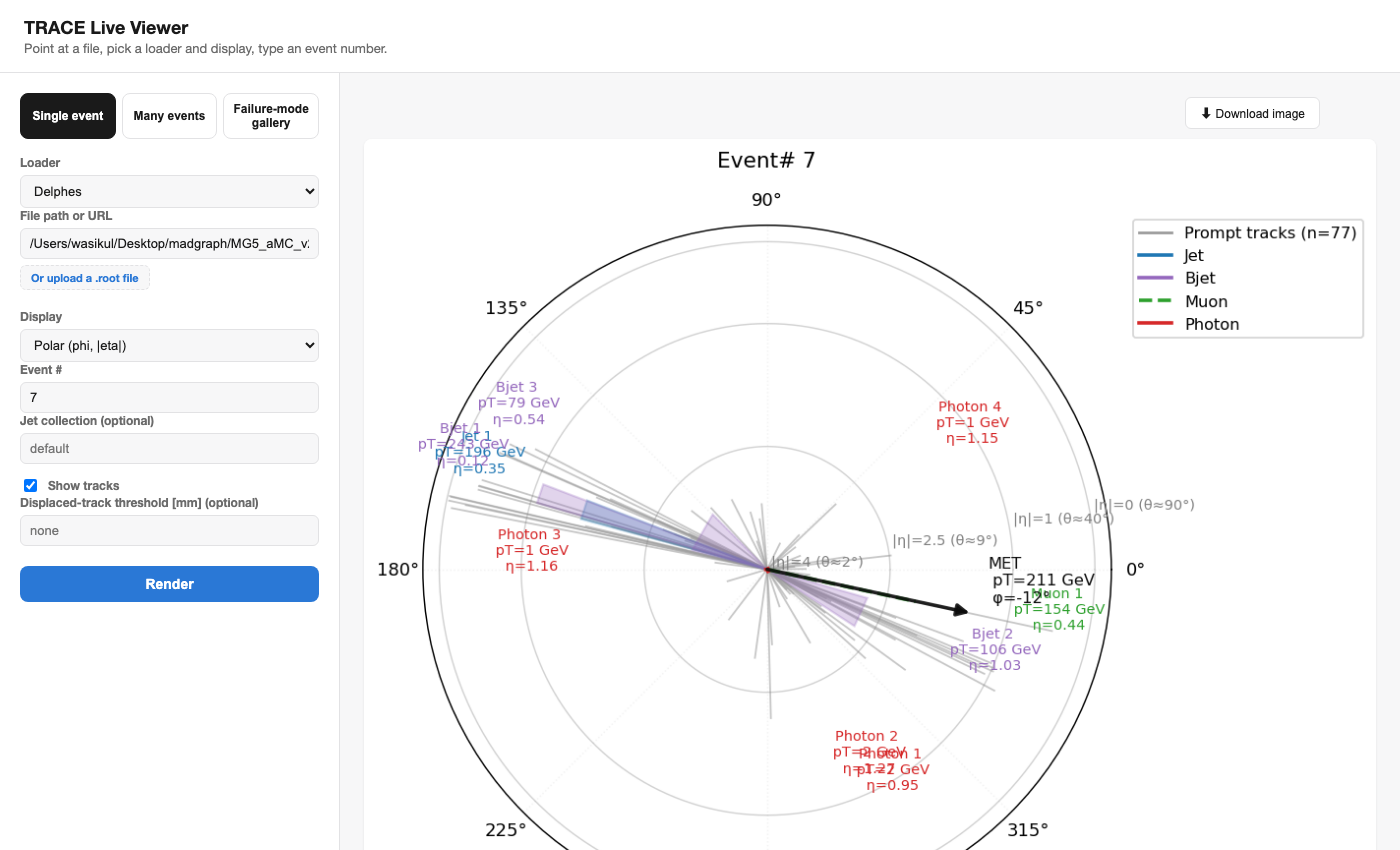Image resolution: width=1400 pixels, height=850 pixels.
Task: Click the Displaced-track threshold field
Action: pos(169,531)
